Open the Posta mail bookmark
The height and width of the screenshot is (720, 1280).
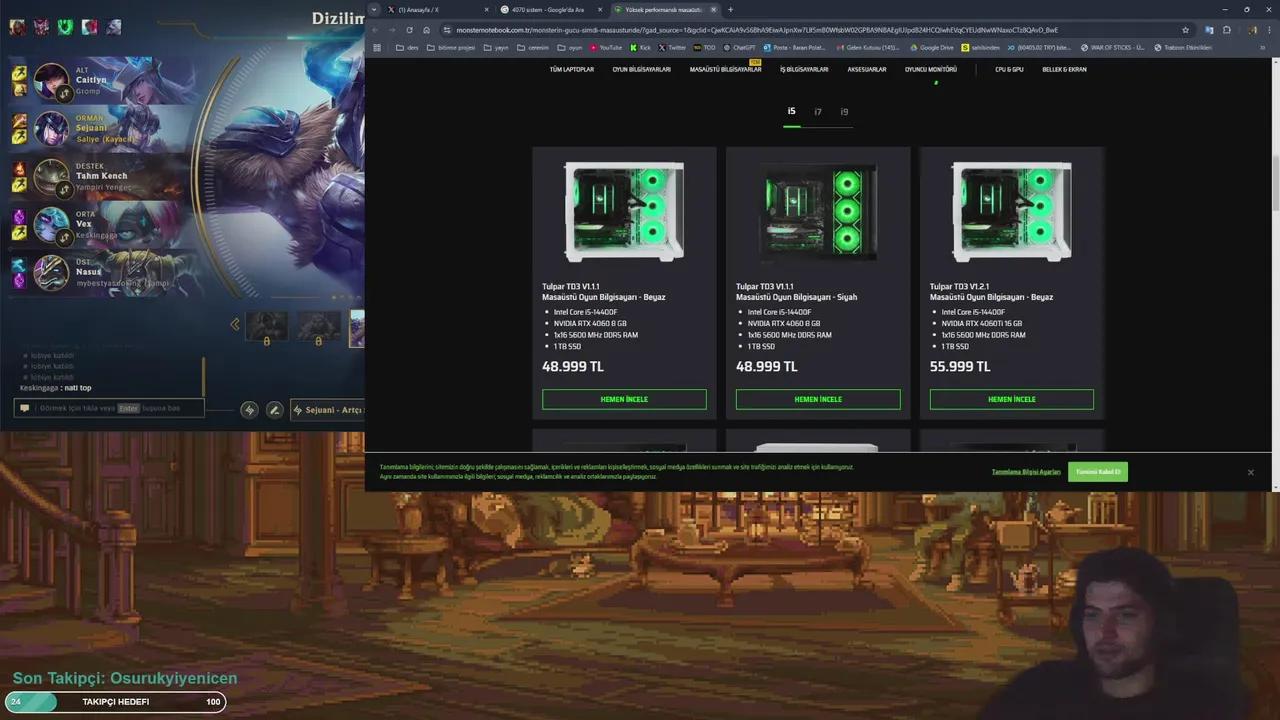(x=795, y=47)
